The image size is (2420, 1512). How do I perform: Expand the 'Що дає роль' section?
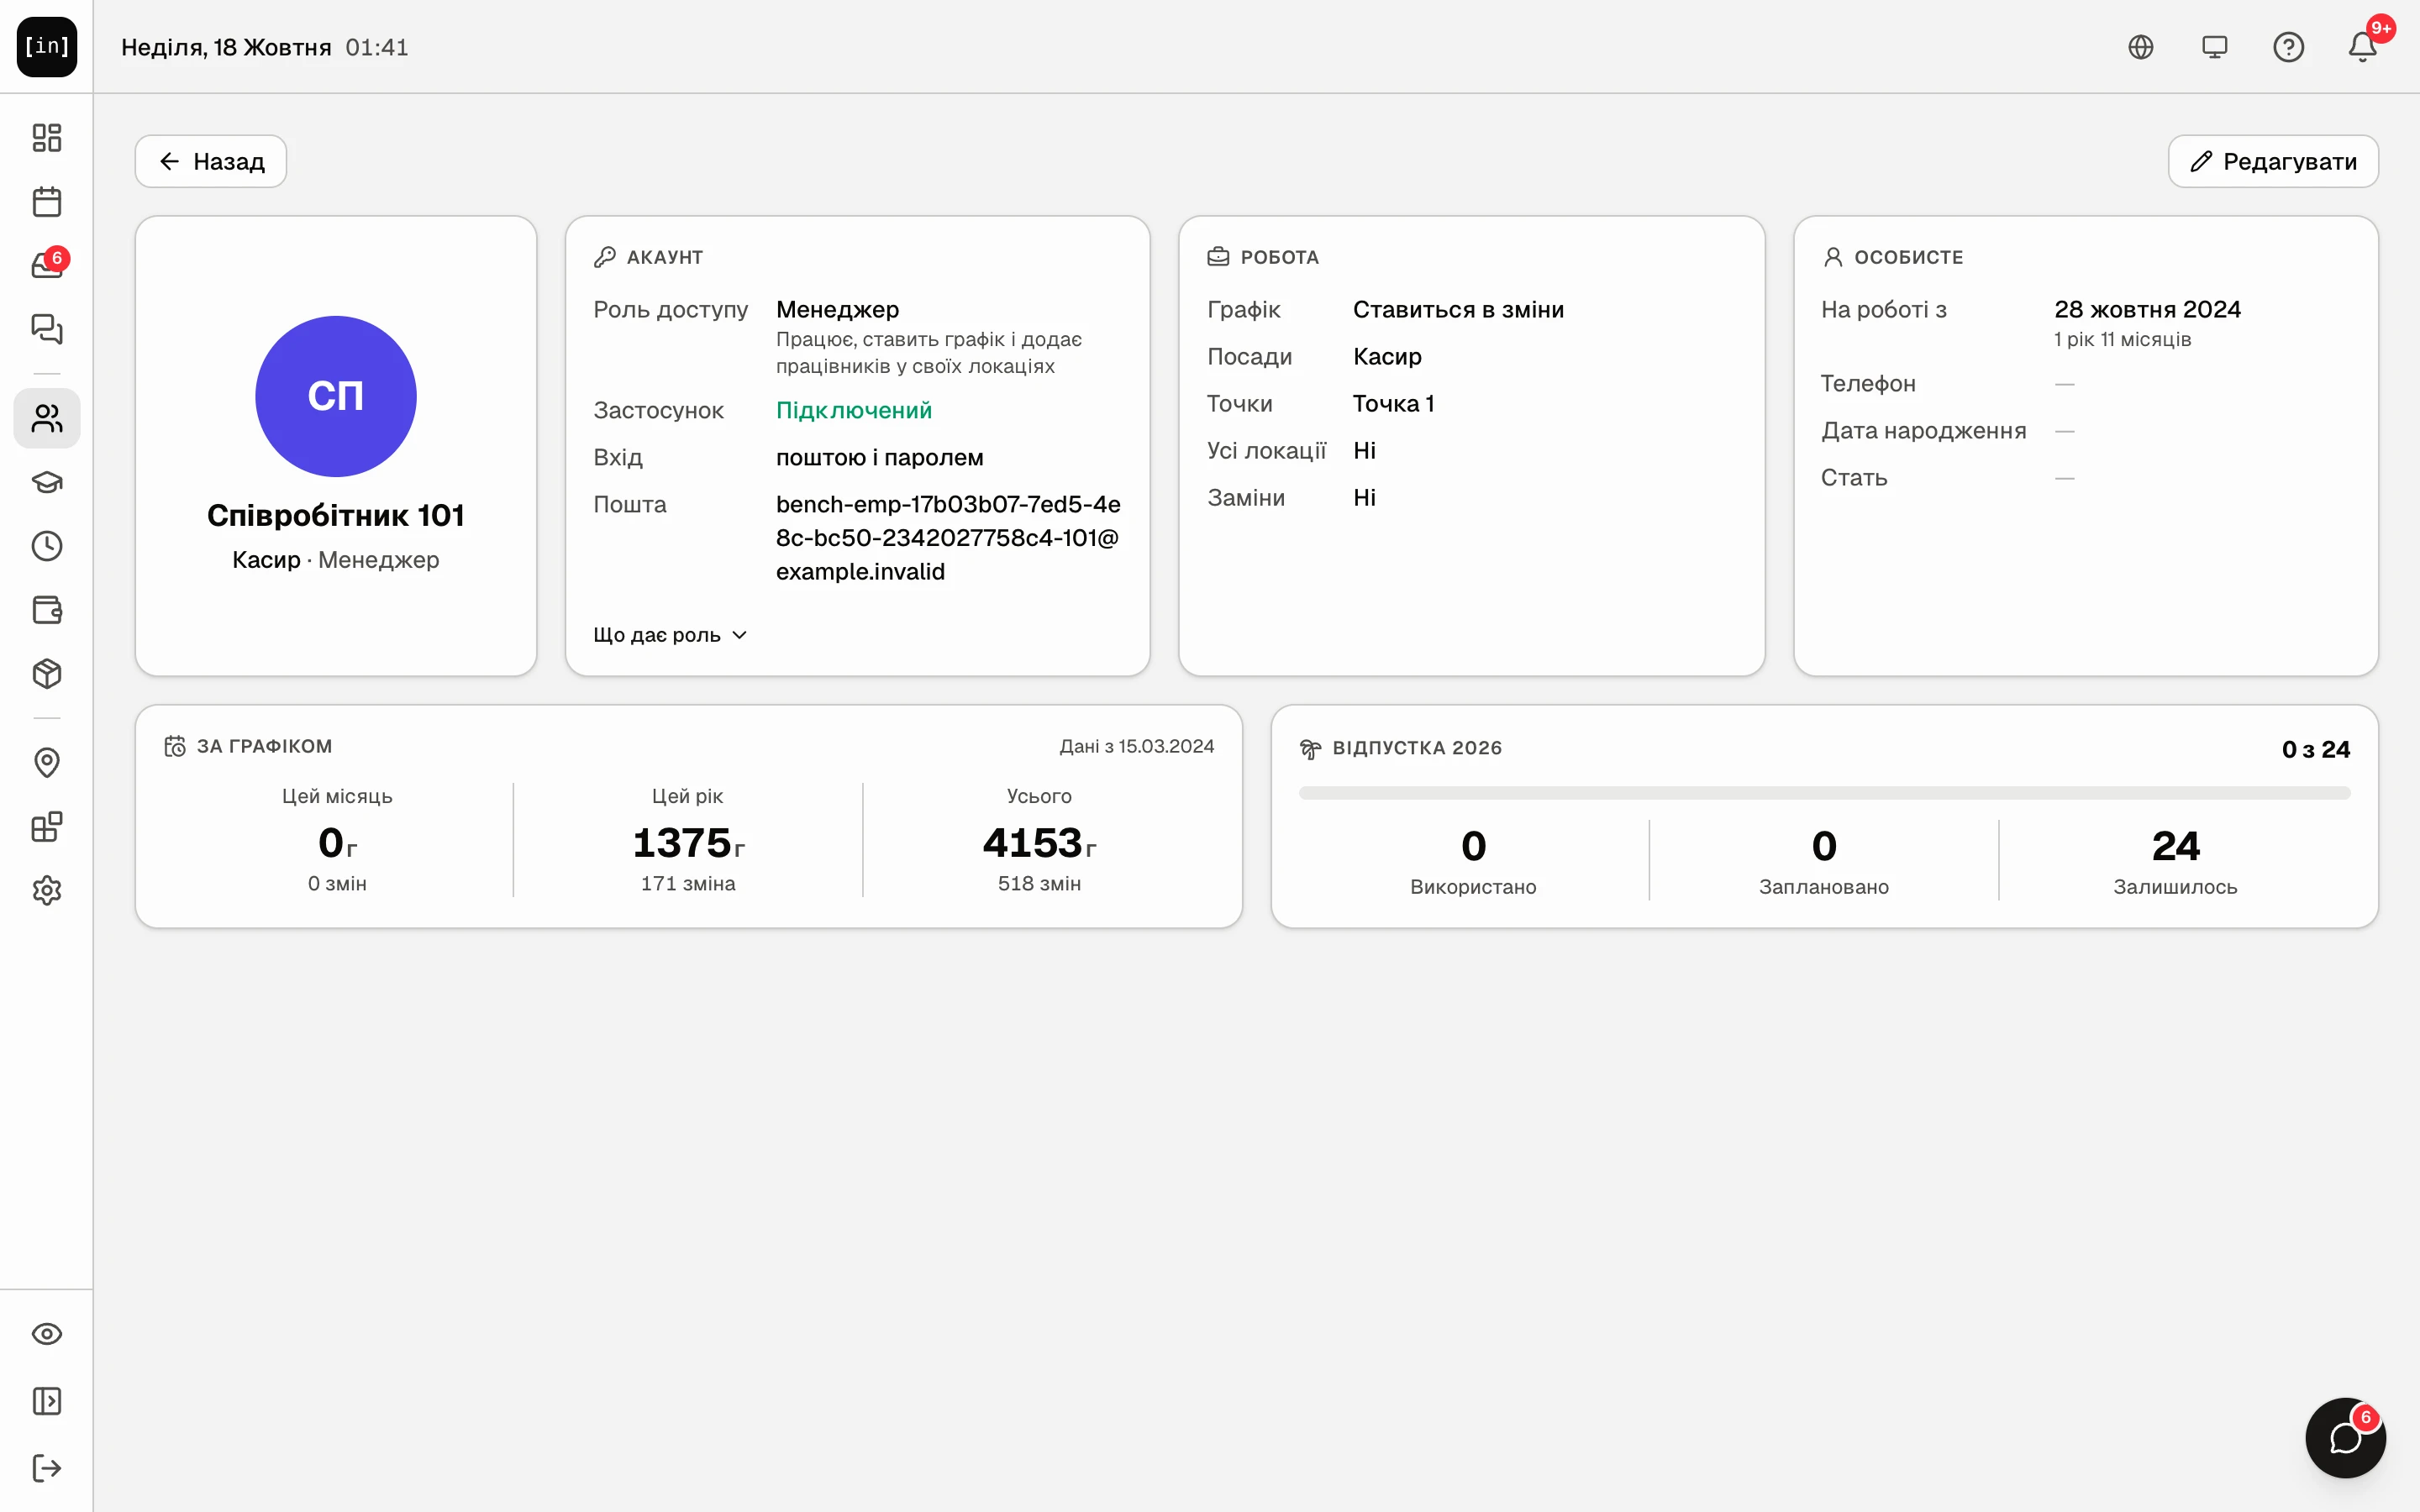click(670, 635)
